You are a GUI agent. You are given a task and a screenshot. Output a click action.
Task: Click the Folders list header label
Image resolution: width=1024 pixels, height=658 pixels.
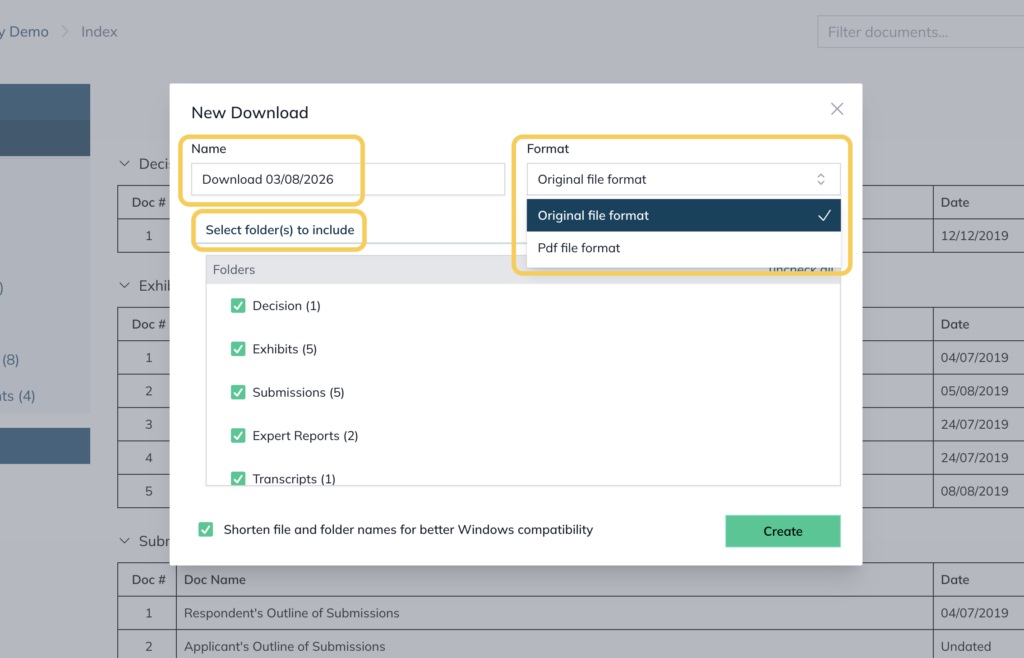(x=234, y=270)
